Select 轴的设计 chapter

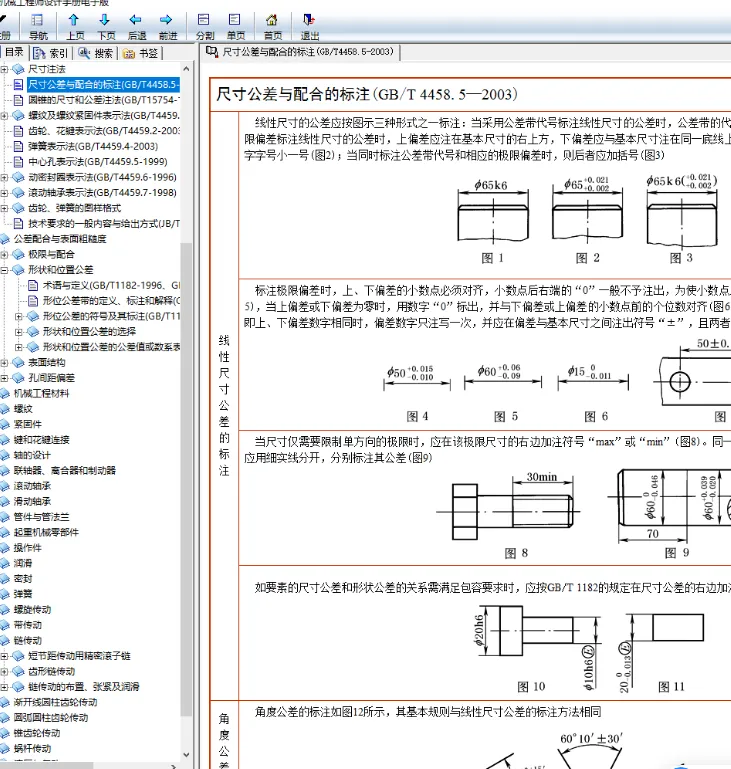[32, 455]
